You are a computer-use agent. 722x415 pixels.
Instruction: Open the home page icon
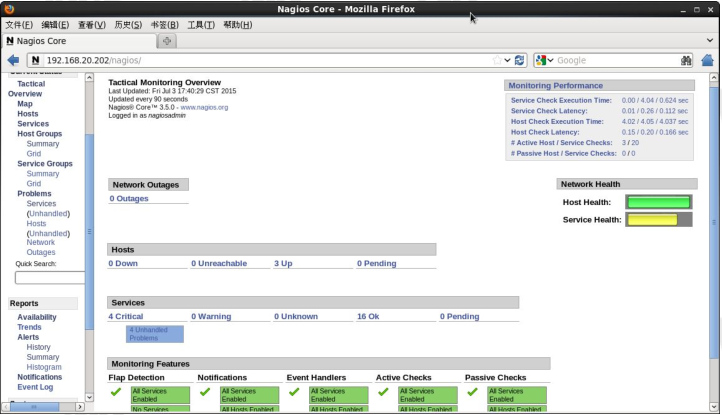coord(707,60)
